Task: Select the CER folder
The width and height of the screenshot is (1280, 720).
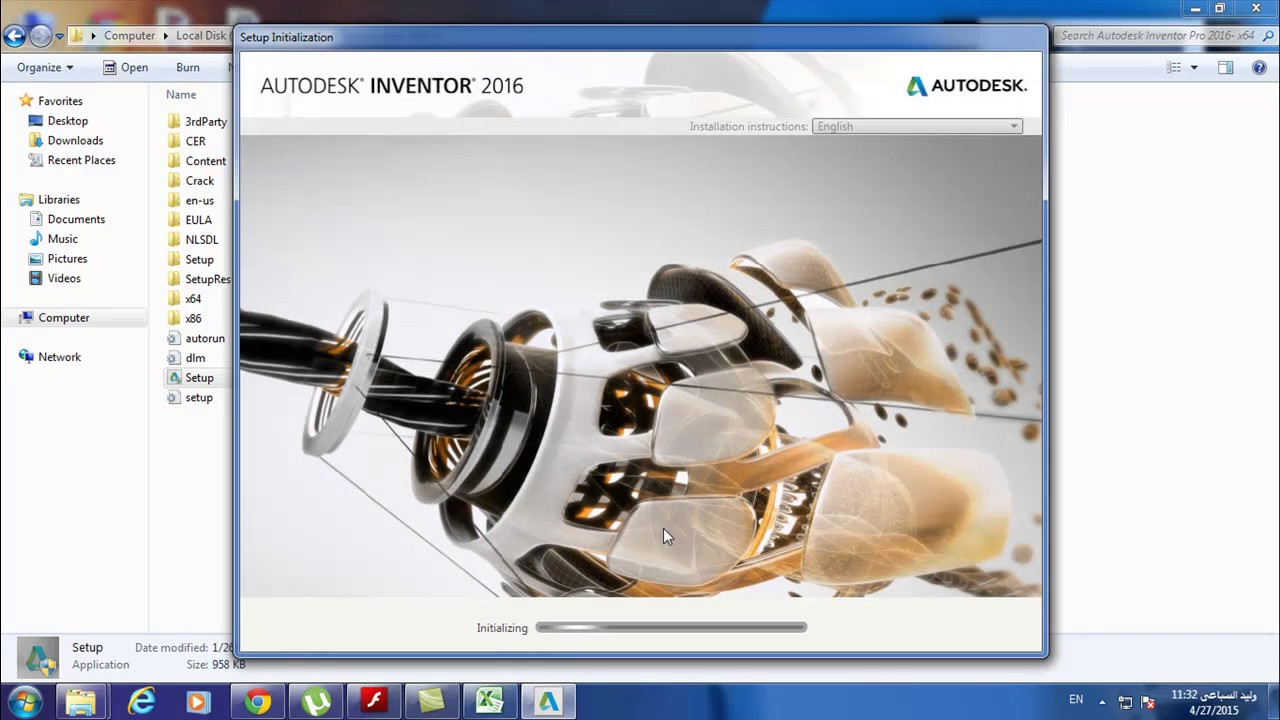Action: pos(195,142)
